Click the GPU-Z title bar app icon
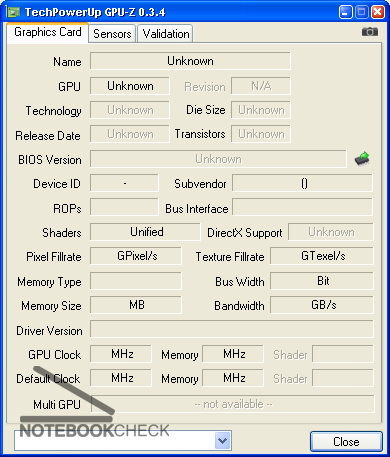390x457 pixels. click(x=14, y=12)
